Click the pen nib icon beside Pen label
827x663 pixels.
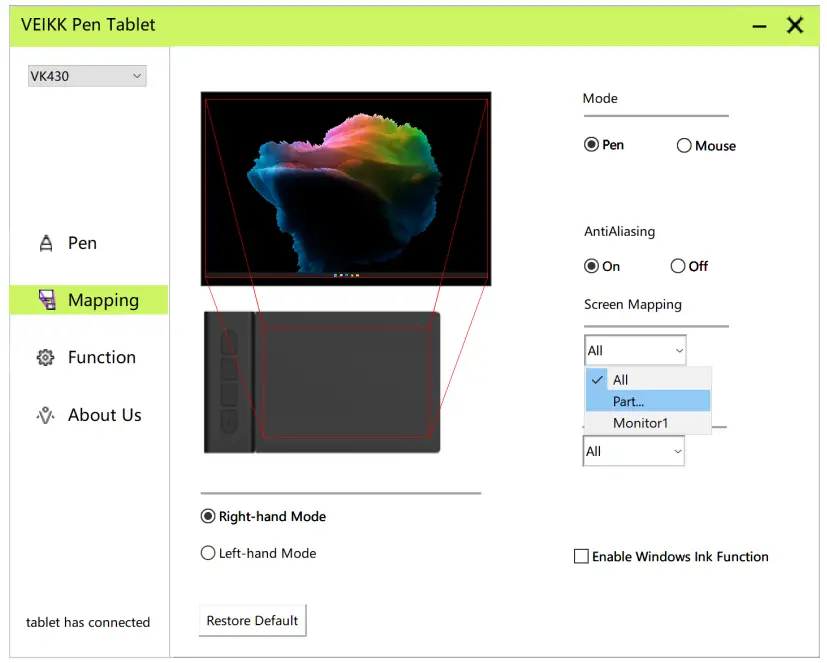click(45, 242)
